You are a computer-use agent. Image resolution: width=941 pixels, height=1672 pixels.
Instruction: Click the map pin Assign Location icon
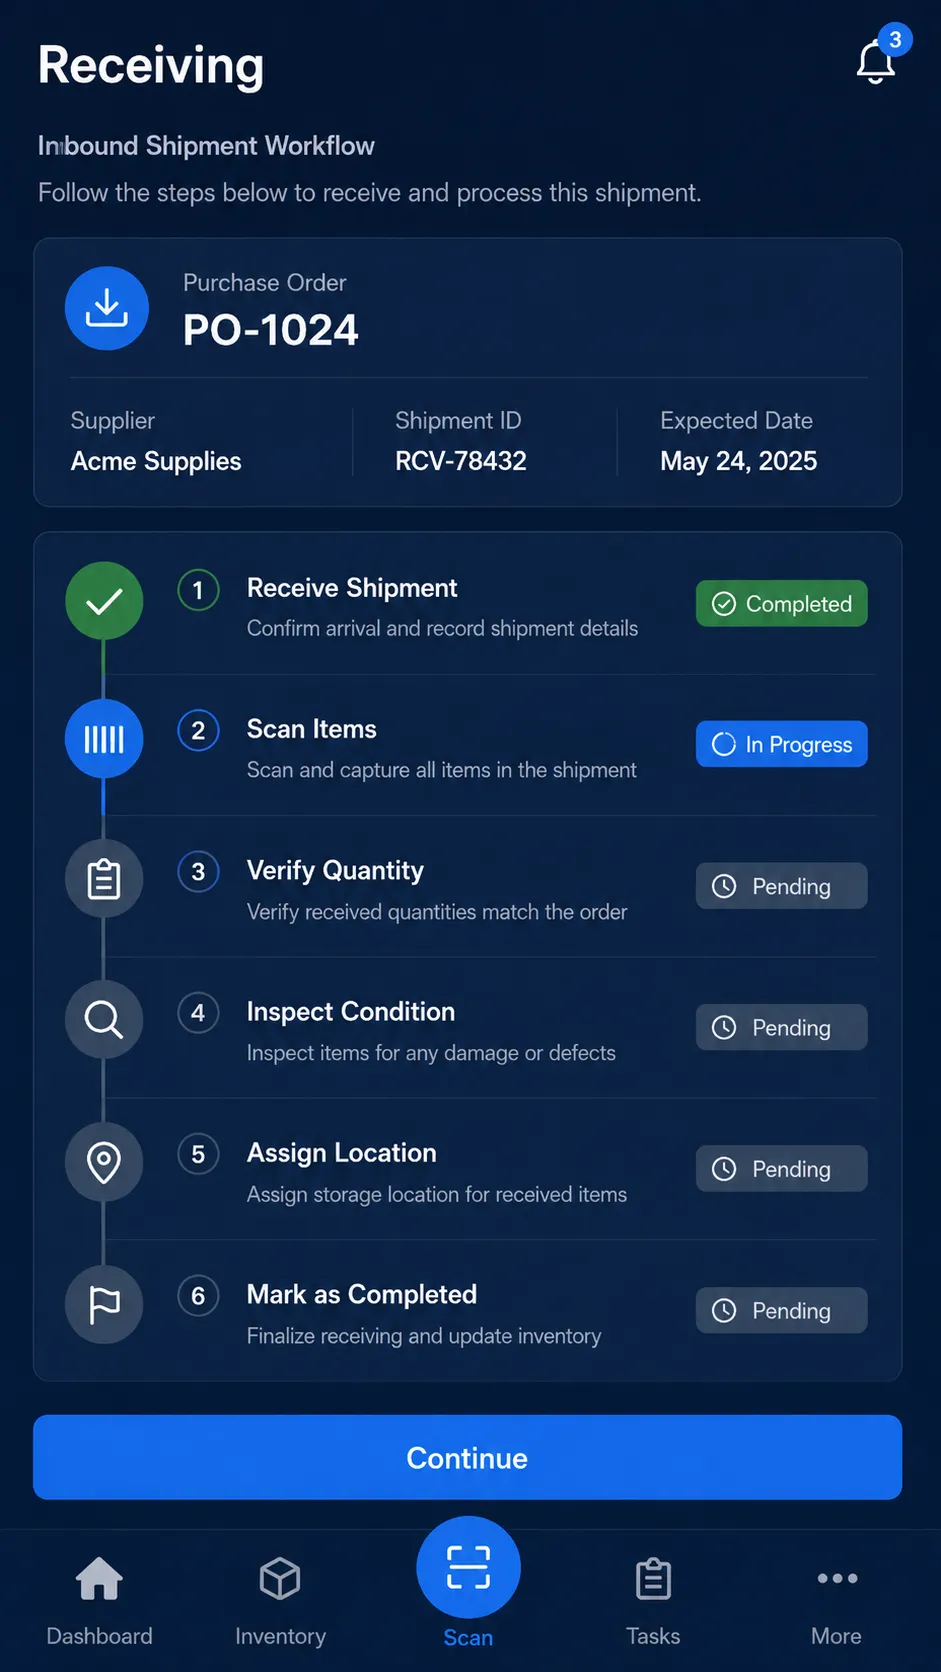pos(104,1162)
